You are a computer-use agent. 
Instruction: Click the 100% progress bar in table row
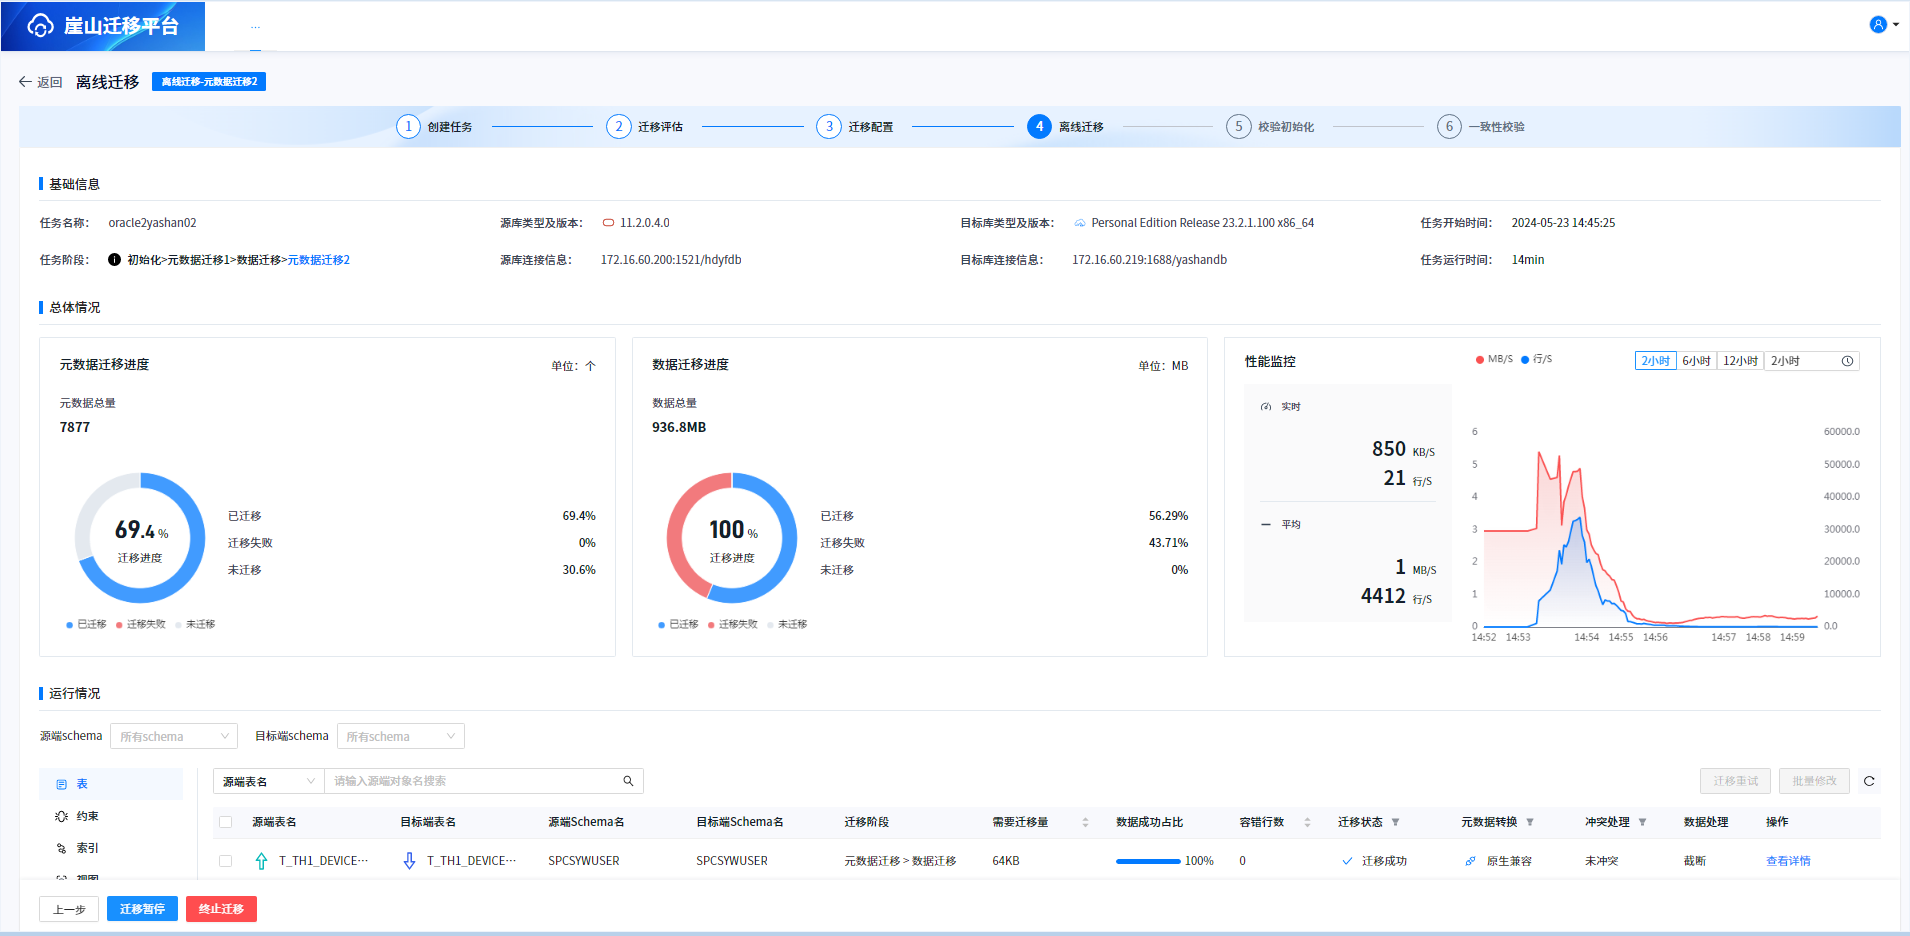(x=1148, y=861)
